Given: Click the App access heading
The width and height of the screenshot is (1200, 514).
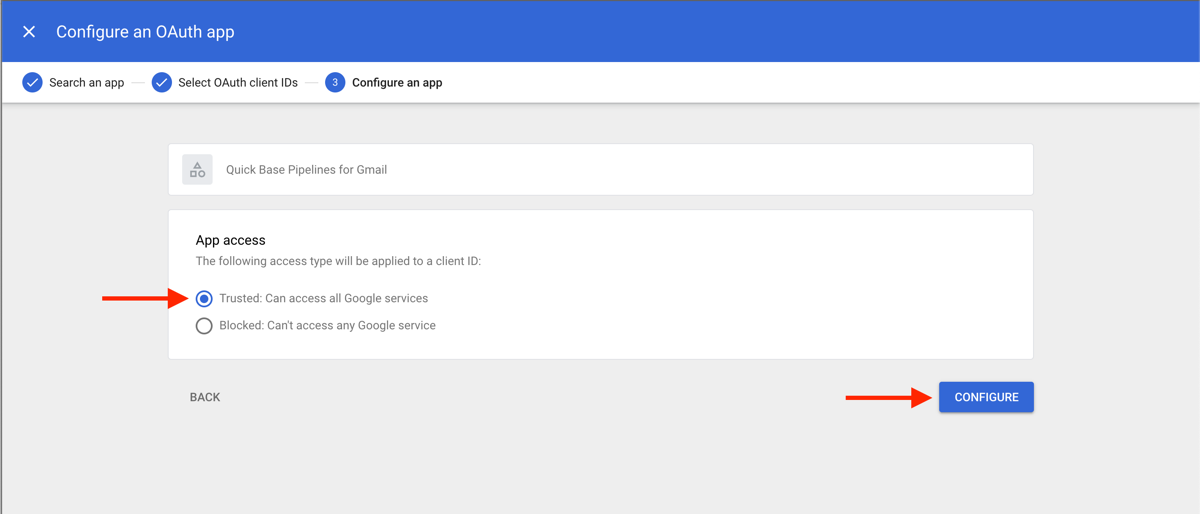Looking at the screenshot, I should tap(230, 240).
